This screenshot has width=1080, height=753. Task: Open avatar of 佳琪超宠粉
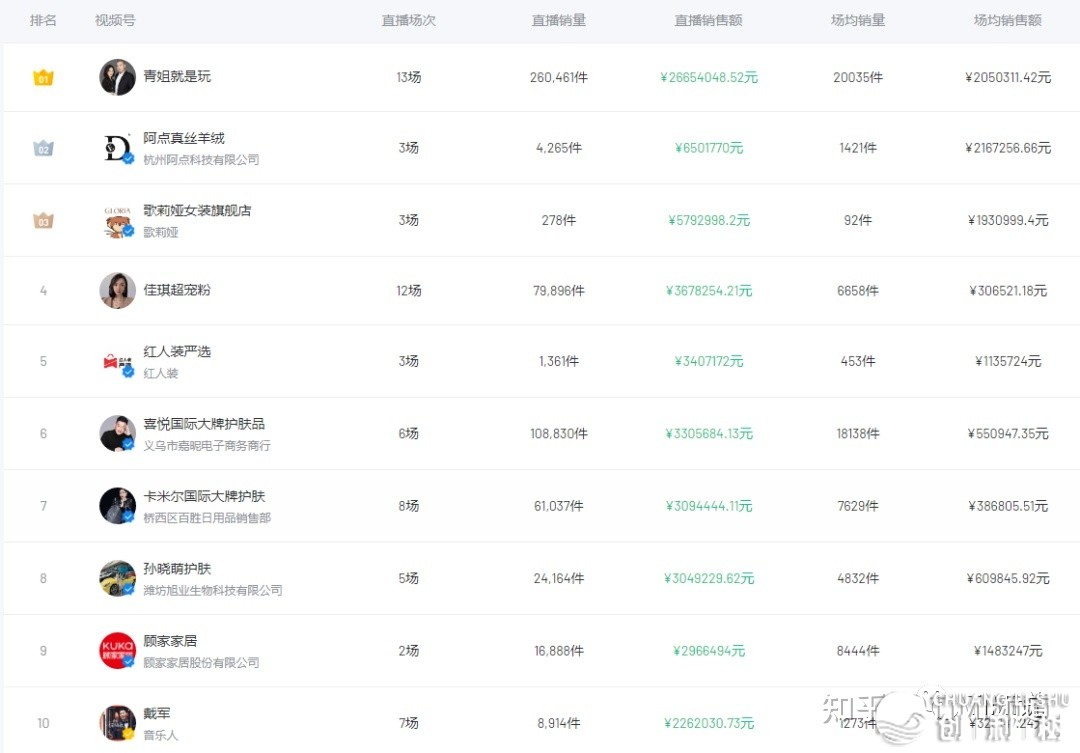117,291
